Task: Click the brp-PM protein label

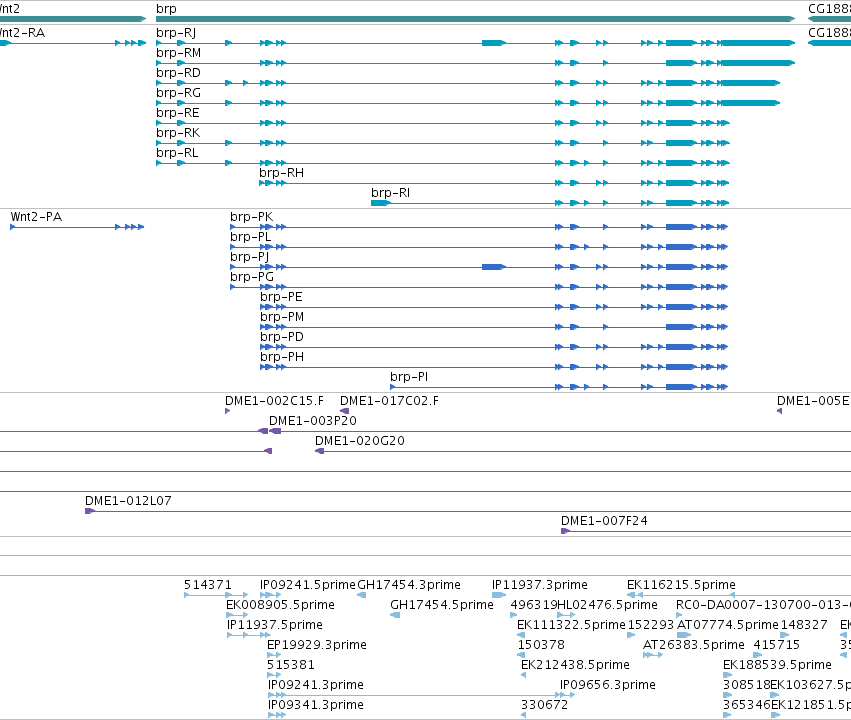Action: (282, 317)
